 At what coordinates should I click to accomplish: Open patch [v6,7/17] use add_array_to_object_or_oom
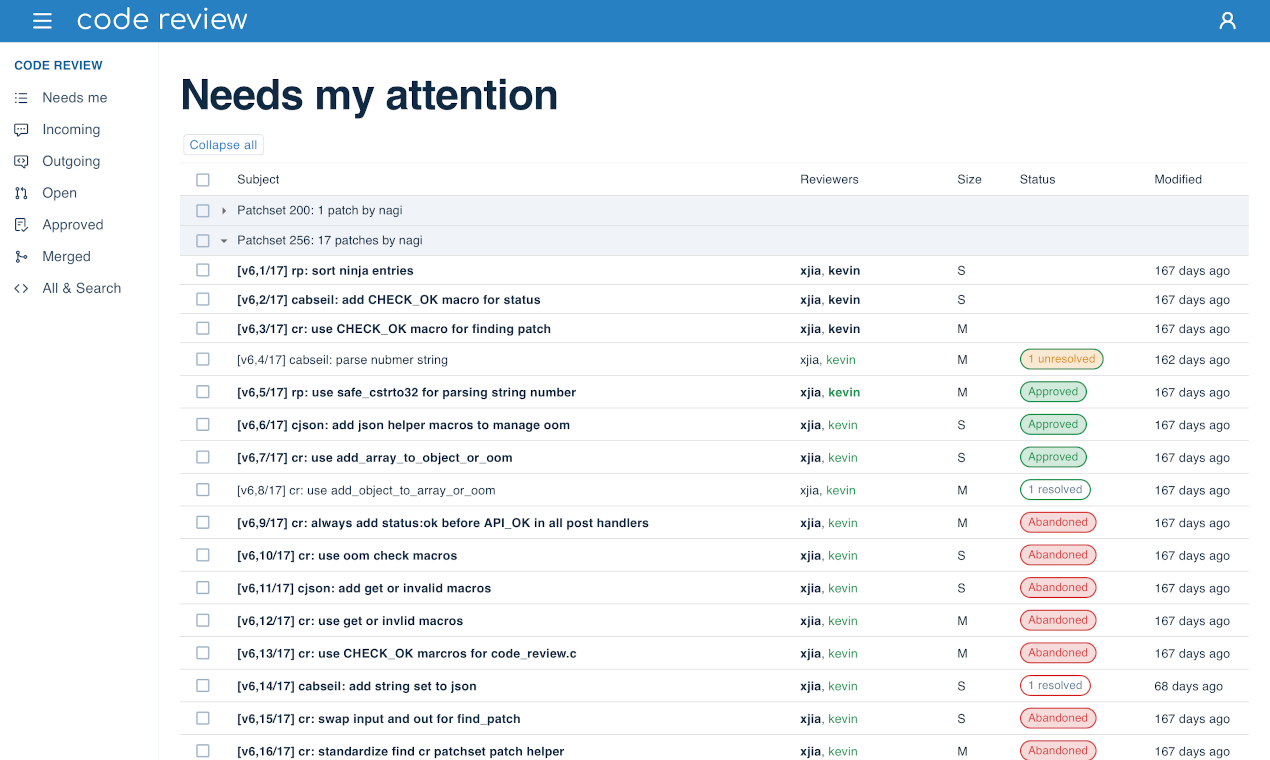375,458
